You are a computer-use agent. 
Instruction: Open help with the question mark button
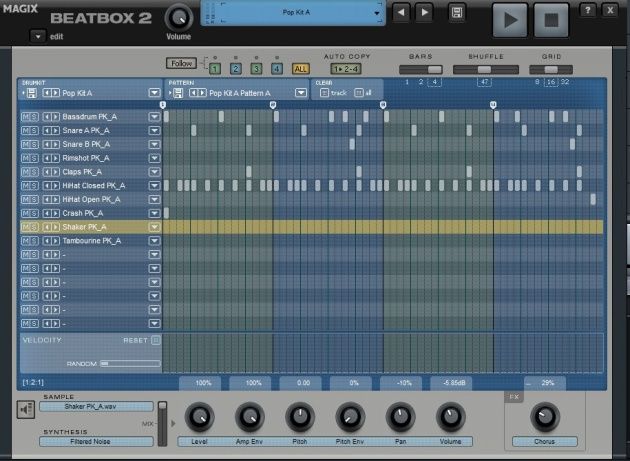[587, 10]
